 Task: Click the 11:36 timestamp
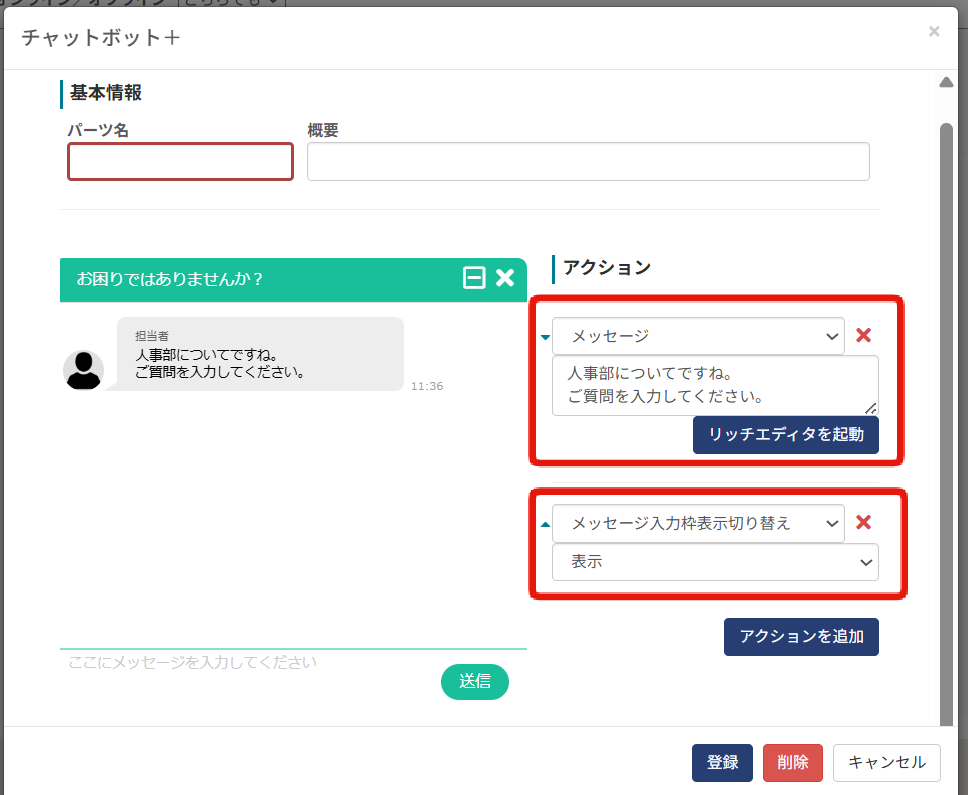[x=427, y=386]
